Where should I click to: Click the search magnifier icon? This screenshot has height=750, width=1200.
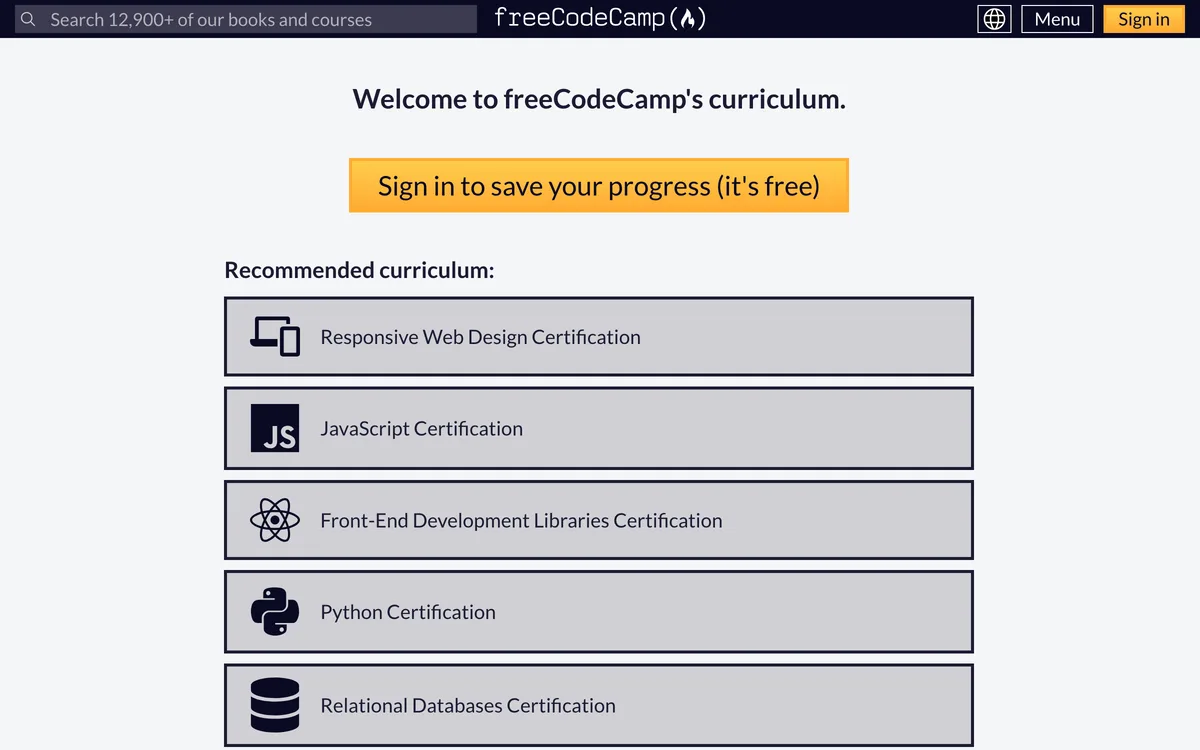[28, 19]
